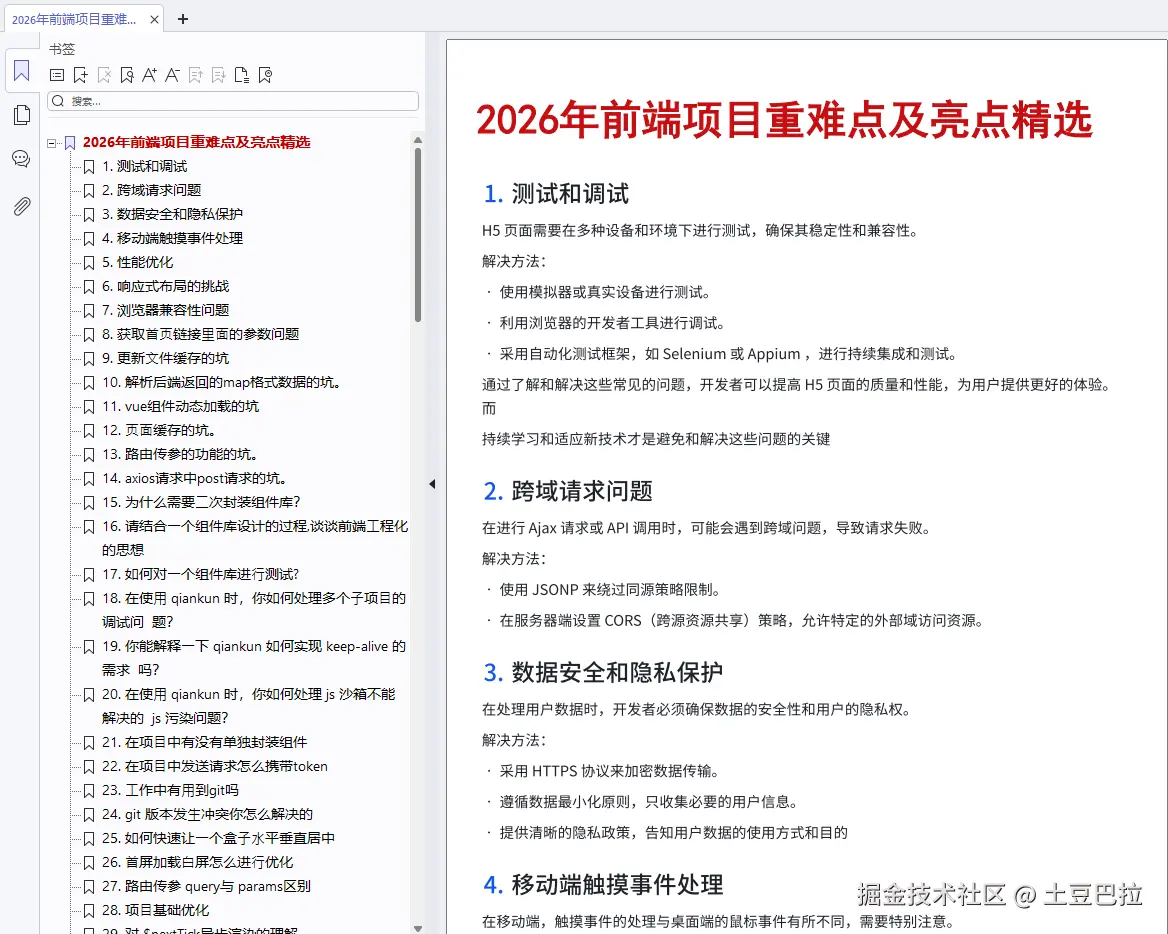The image size is (1168, 934).
Task: Go to bookmark '25. 如何快速让一个盒子水平垂直居中'
Action: pyautogui.click(x=218, y=839)
